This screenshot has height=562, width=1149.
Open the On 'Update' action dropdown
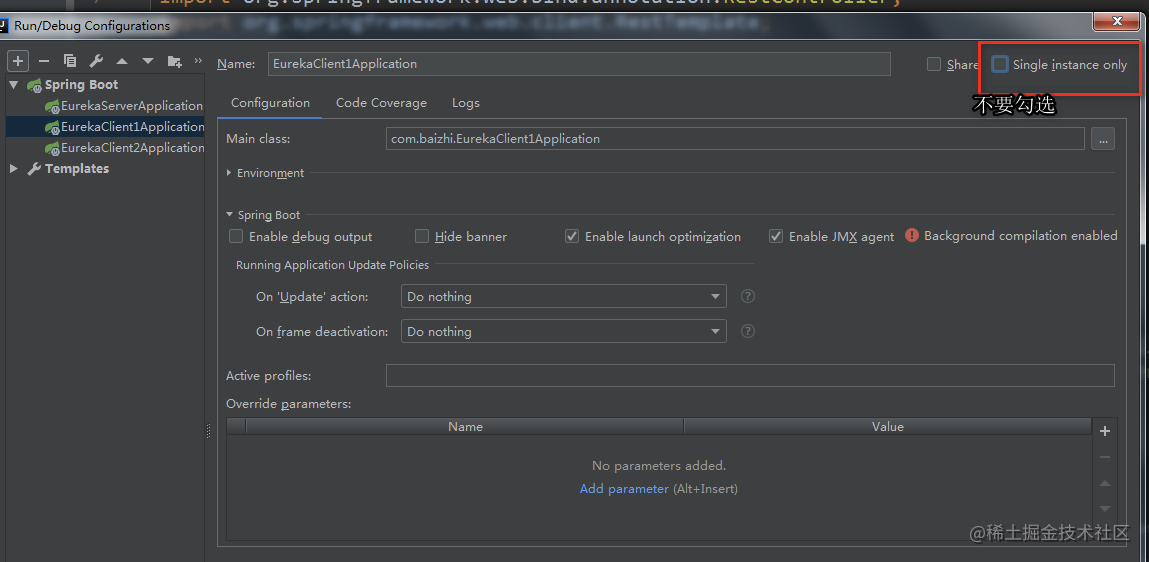[x=564, y=297]
